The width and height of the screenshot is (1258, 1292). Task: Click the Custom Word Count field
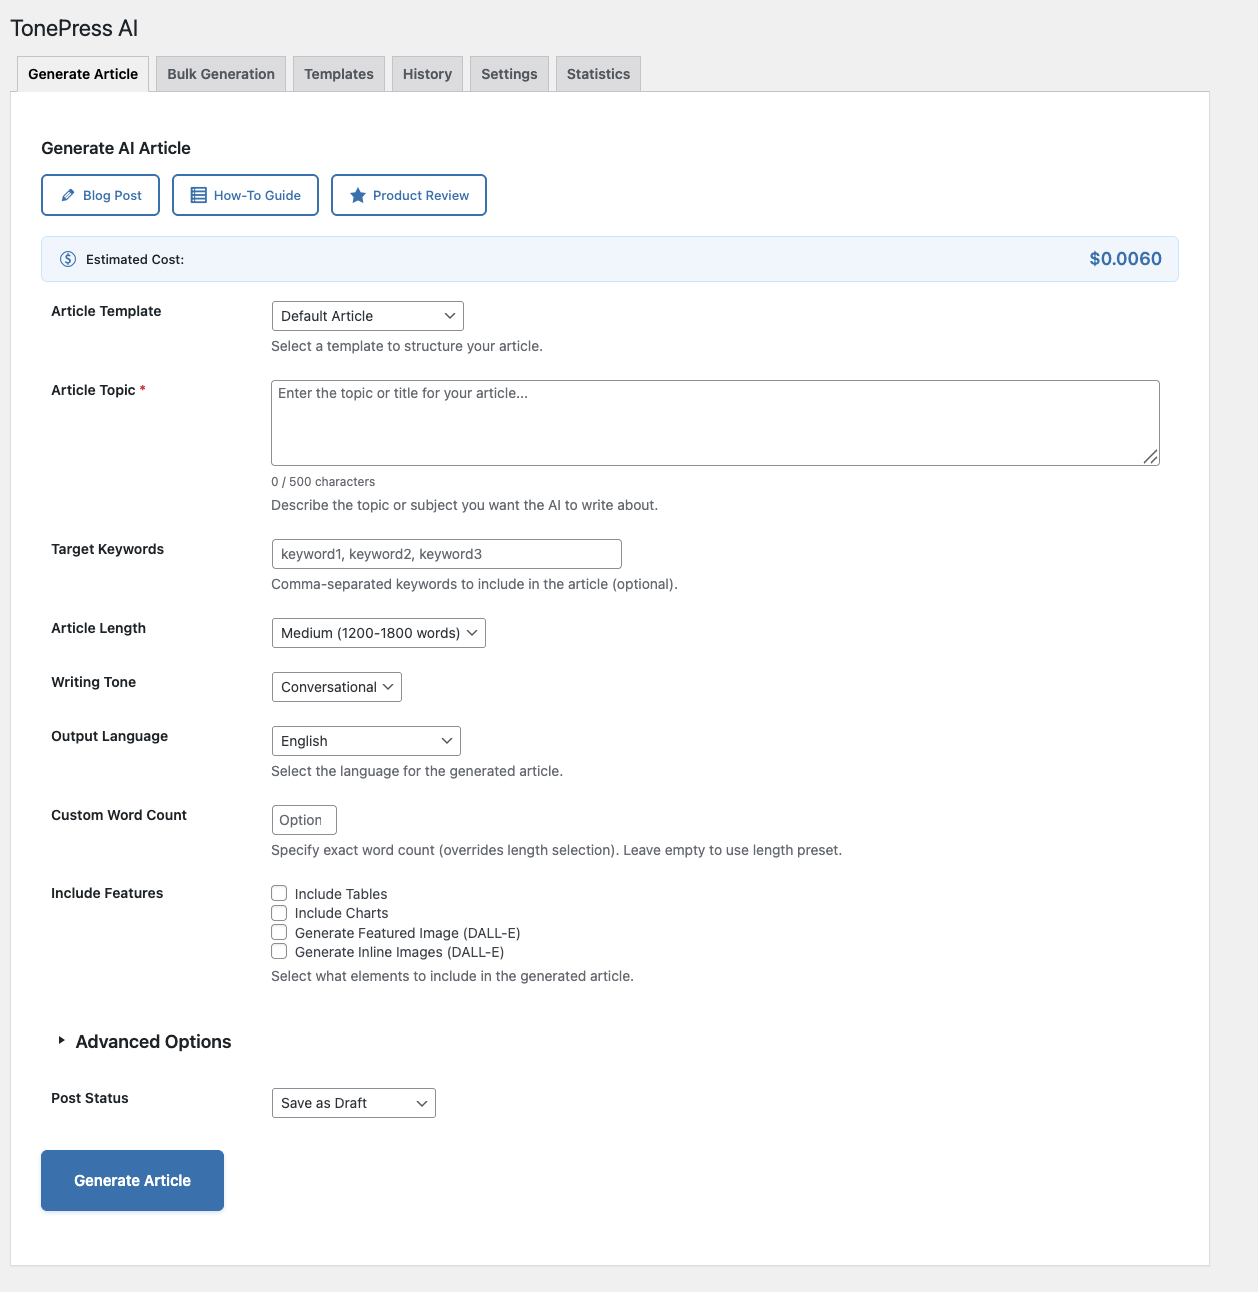(x=304, y=820)
